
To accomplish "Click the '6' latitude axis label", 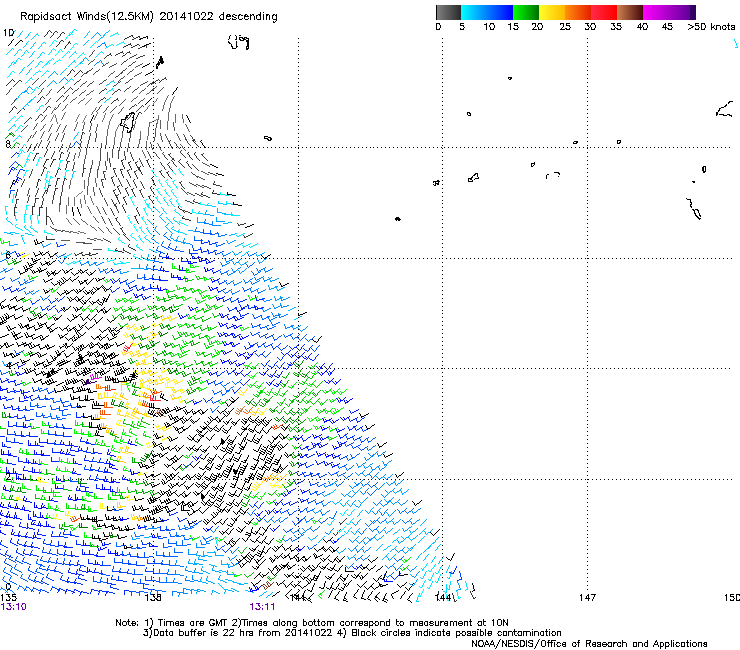I will click(x=8, y=255).
